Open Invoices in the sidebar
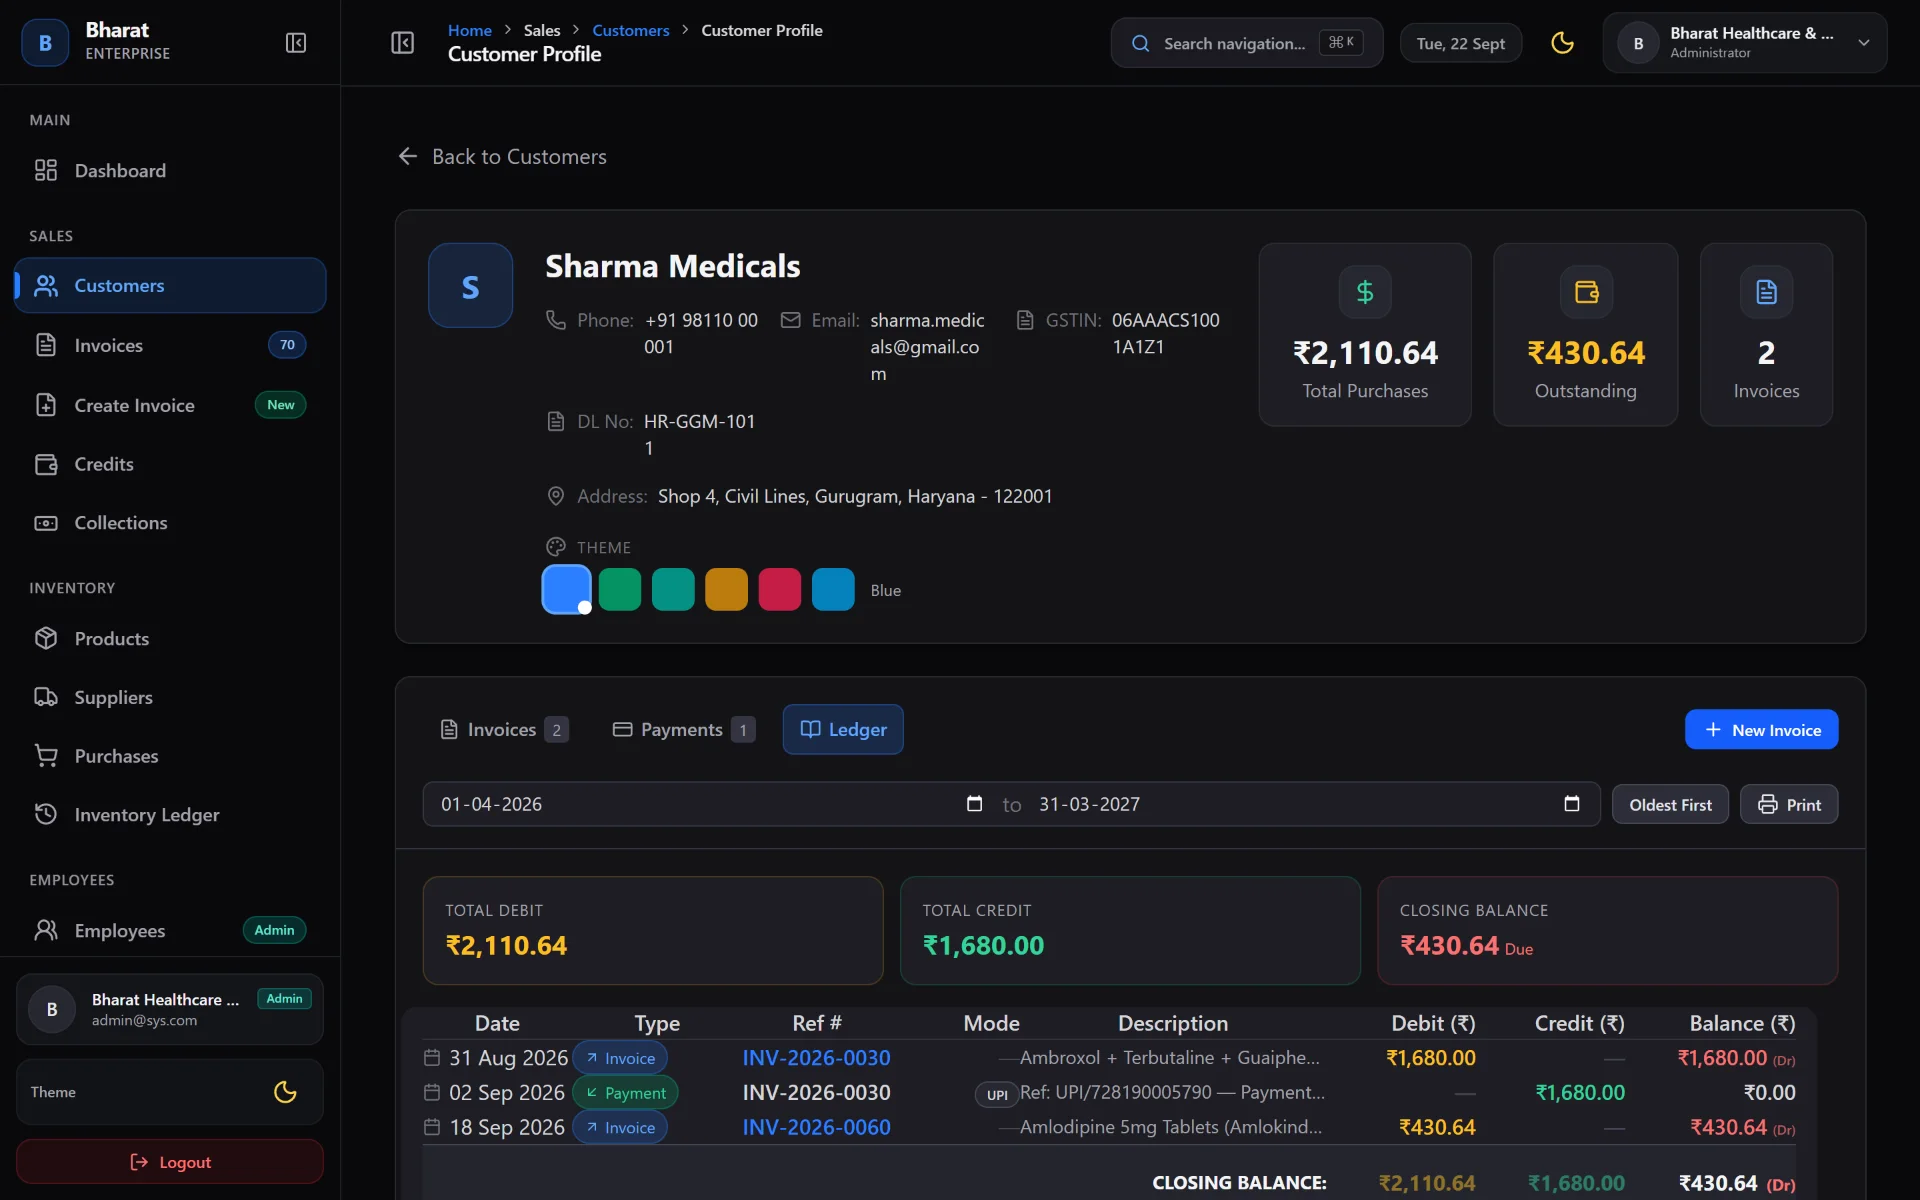 (x=170, y=345)
